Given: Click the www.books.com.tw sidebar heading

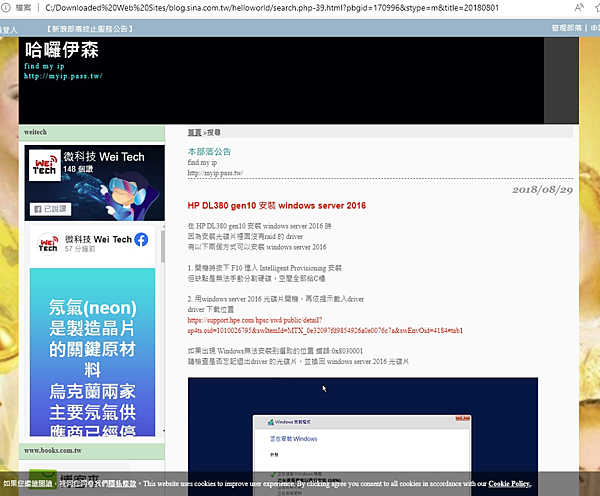Looking at the screenshot, I should click(53, 450).
